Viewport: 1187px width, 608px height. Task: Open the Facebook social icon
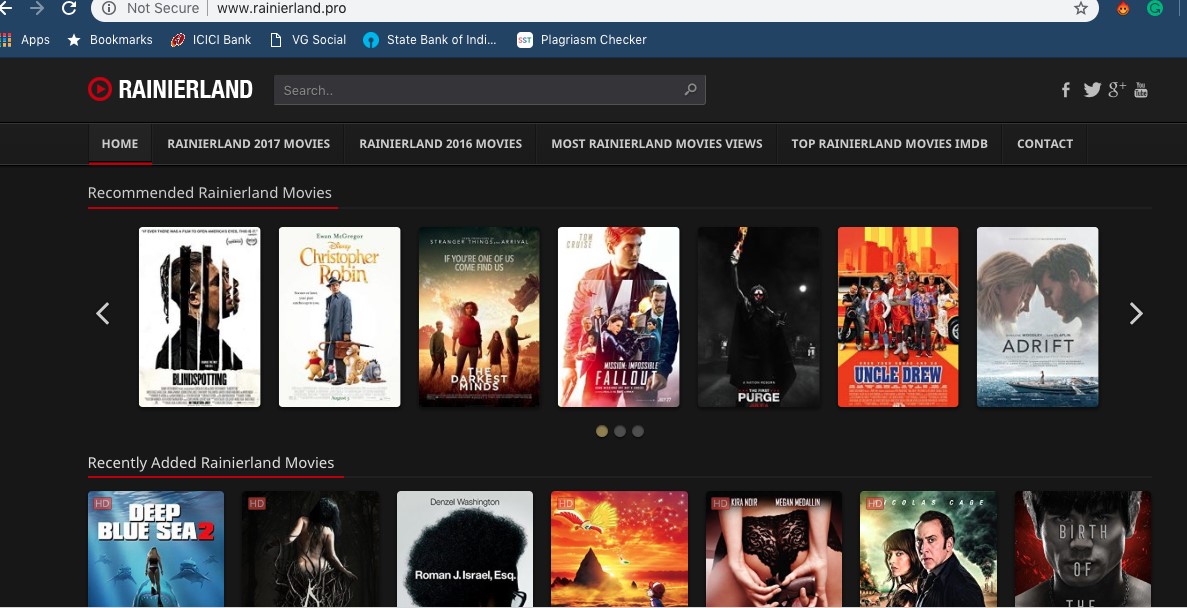click(x=1065, y=90)
